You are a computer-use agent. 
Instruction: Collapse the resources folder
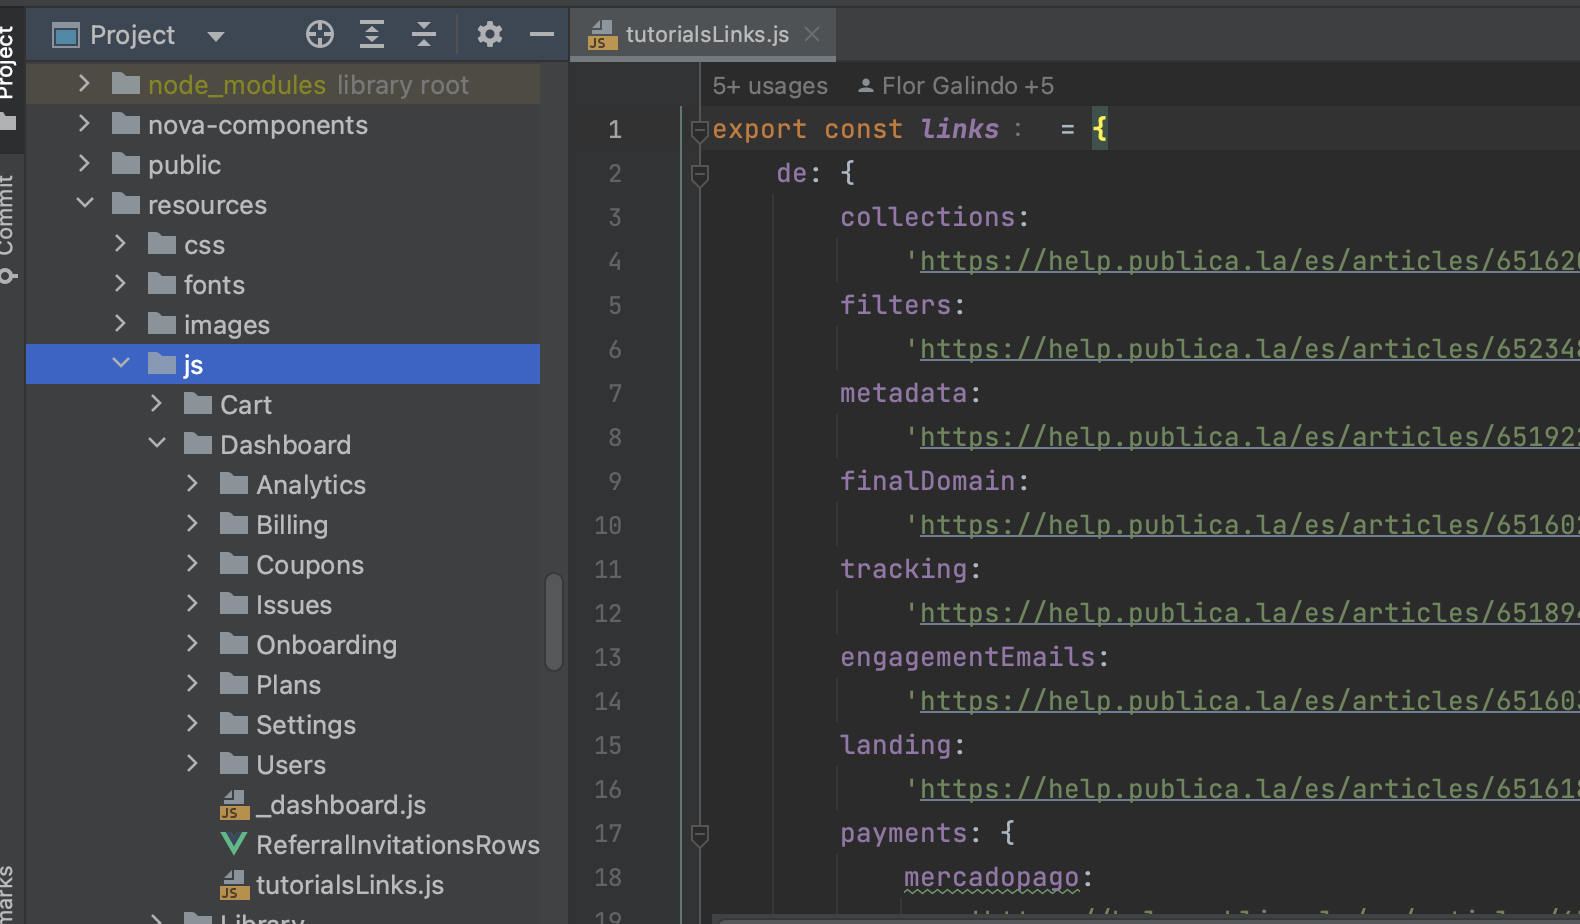click(x=85, y=204)
